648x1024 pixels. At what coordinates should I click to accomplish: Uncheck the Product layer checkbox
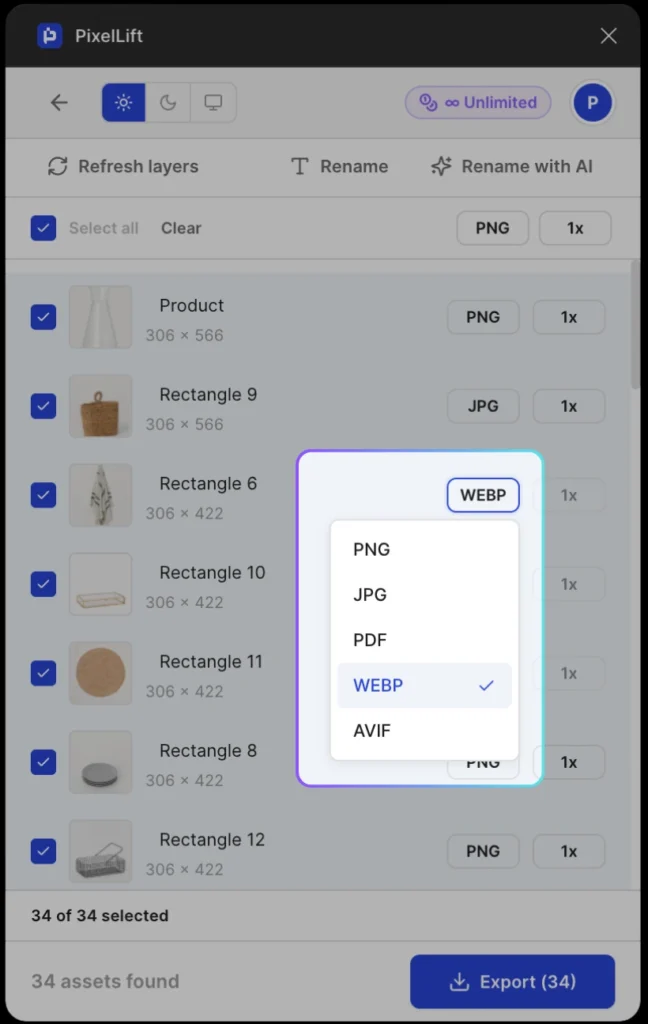43,317
